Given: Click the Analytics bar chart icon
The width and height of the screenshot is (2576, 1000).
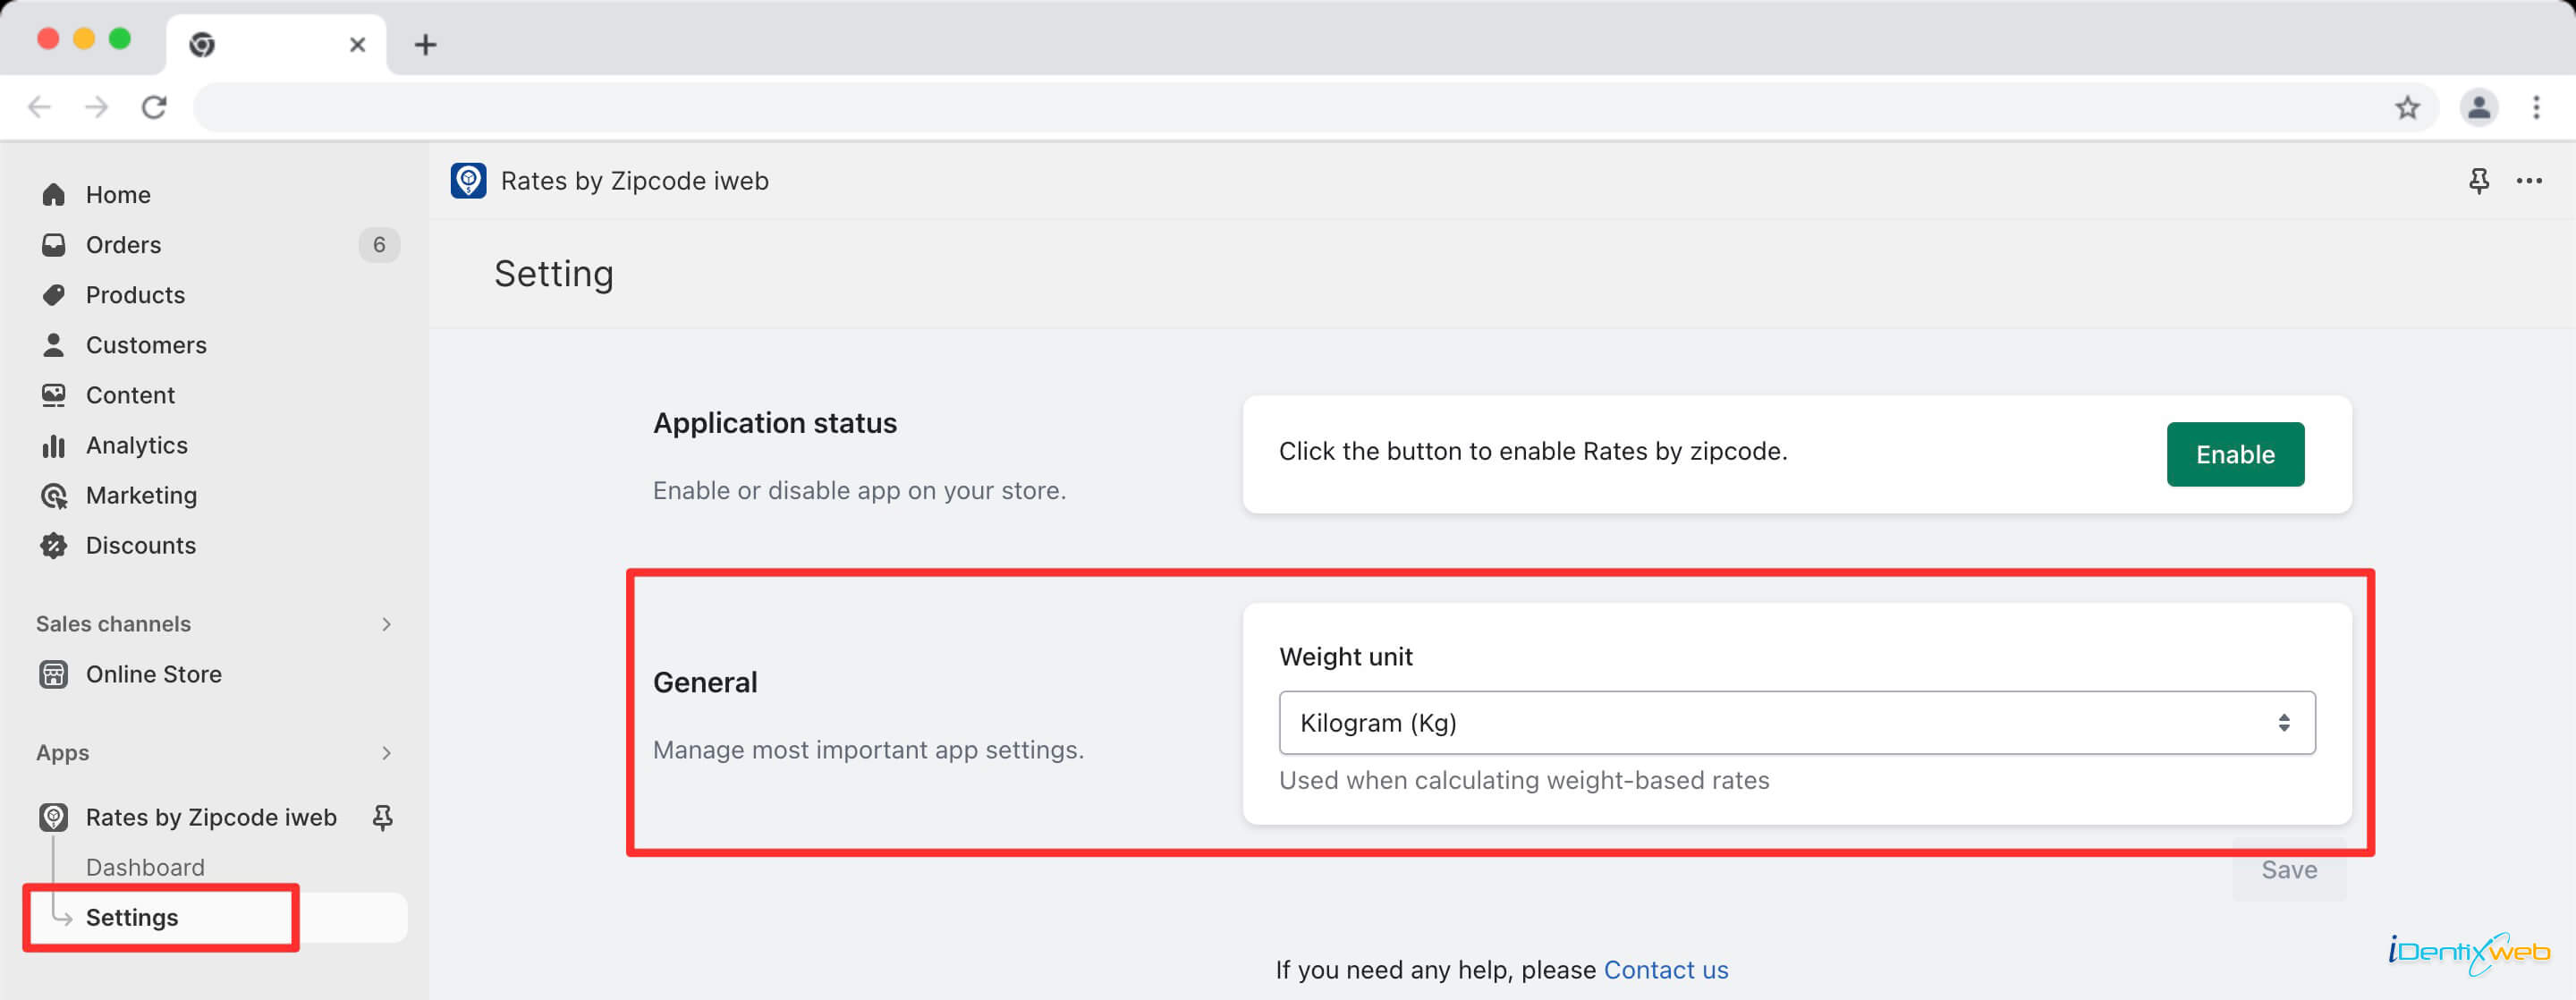Looking at the screenshot, I should 54,445.
